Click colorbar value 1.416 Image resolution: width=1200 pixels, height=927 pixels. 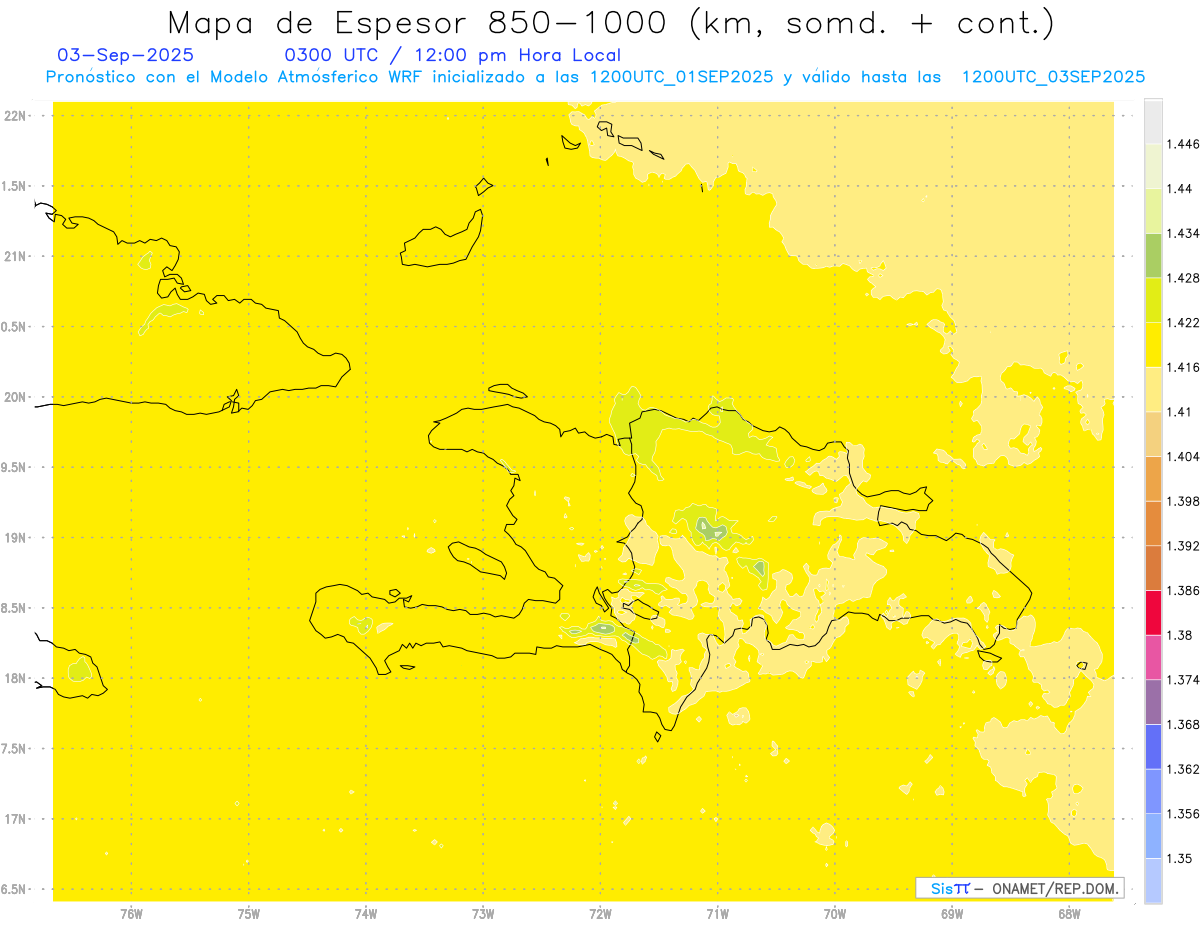1183,367
